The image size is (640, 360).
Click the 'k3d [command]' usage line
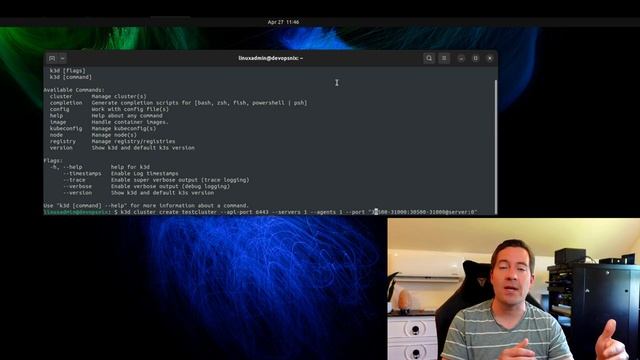[71, 77]
